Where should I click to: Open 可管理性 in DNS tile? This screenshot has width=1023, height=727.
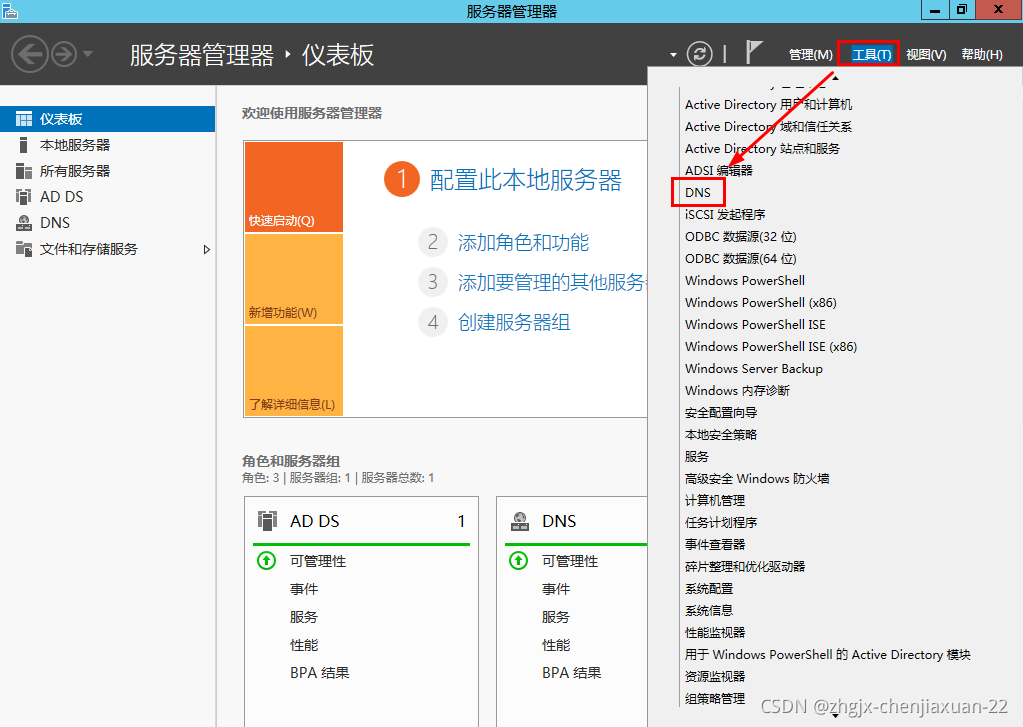coord(570,561)
